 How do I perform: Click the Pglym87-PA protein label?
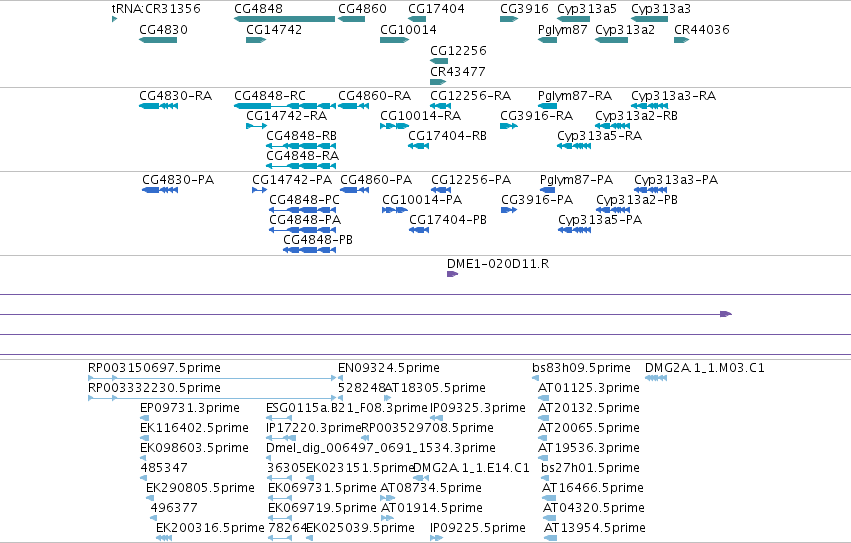pyautogui.click(x=576, y=180)
